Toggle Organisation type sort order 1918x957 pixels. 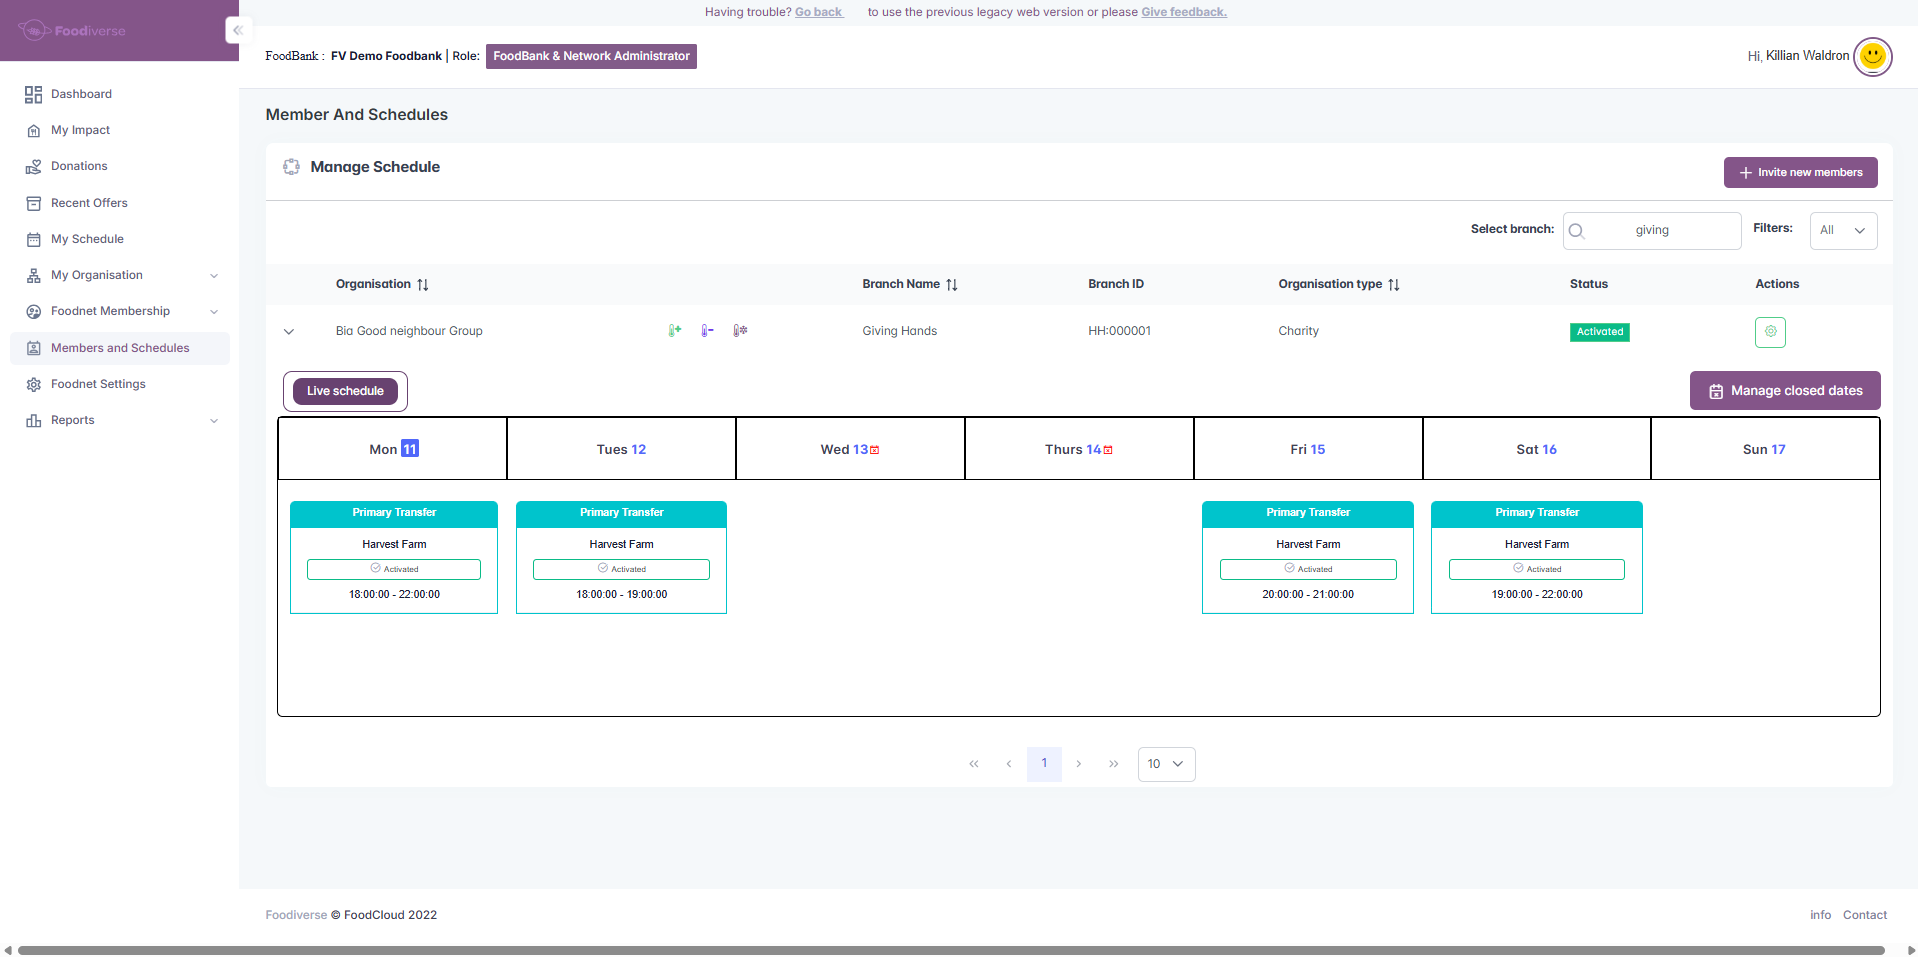(1394, 285)
